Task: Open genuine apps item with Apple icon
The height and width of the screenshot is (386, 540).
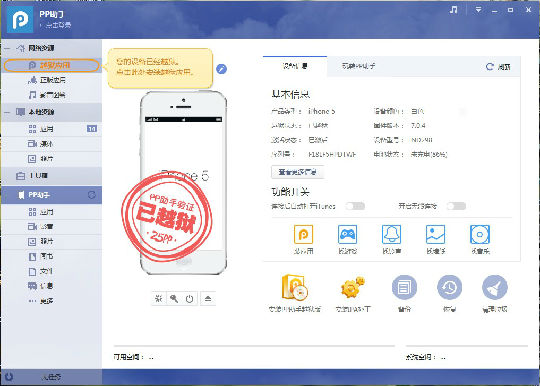Action: [x=52, y=80]
